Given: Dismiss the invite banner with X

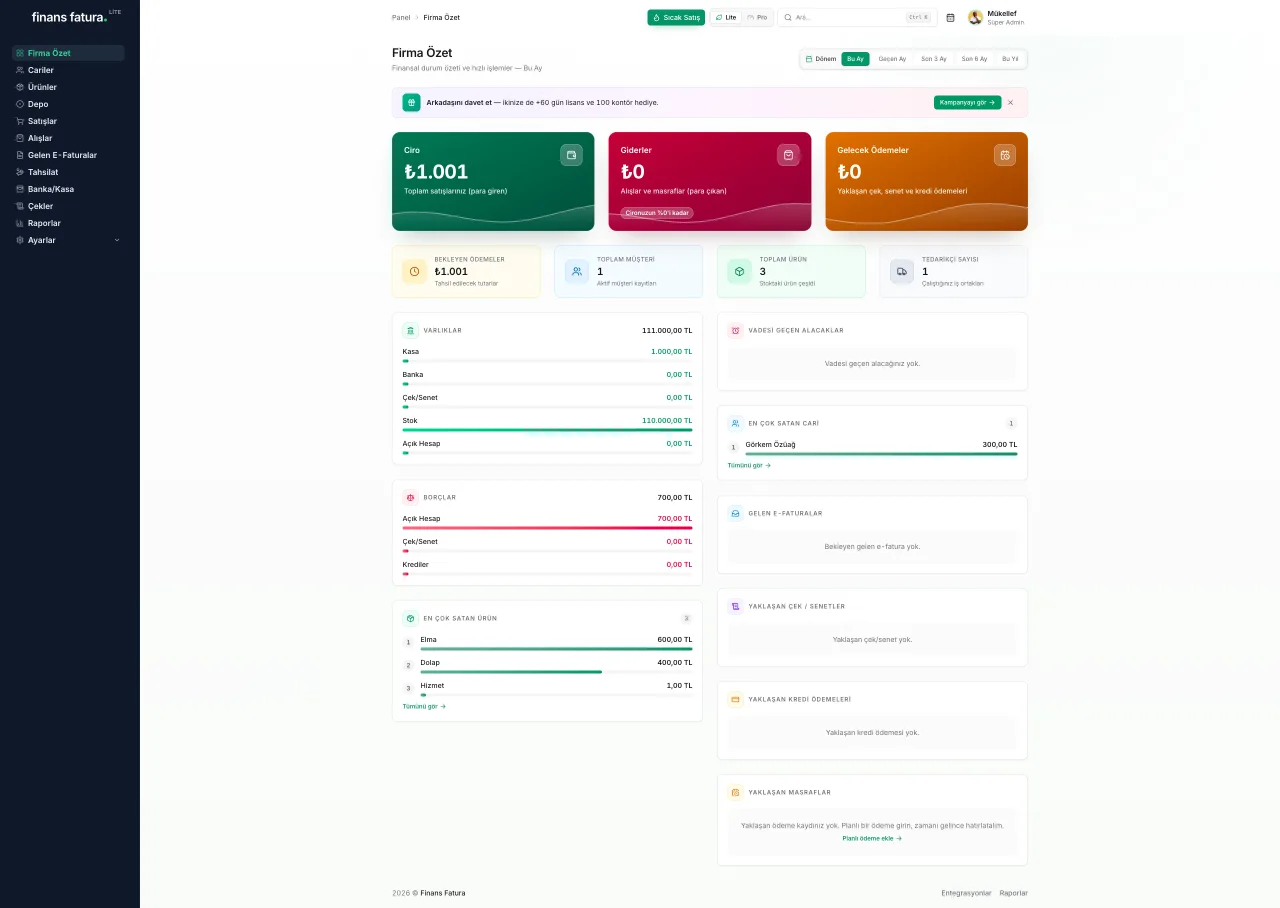Looking at the screenshot, I should point(1010,102).
